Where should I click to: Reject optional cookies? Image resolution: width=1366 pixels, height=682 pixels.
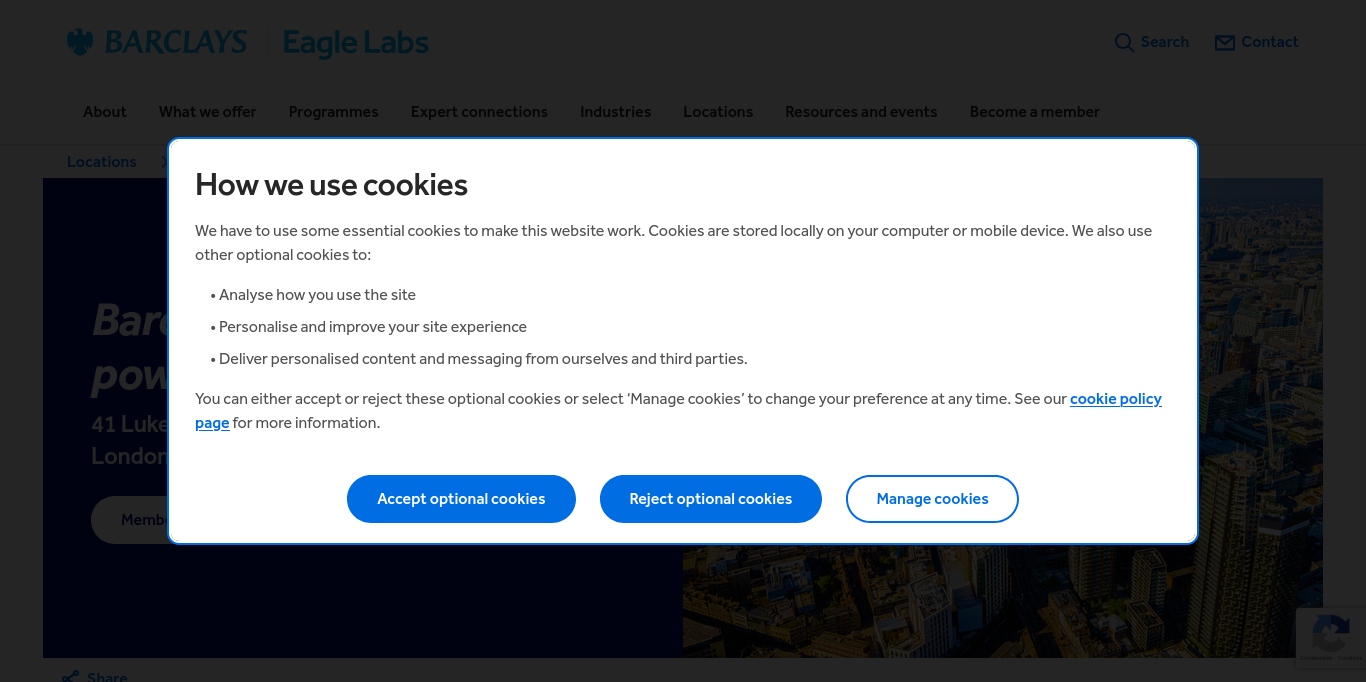click(710, 499)
